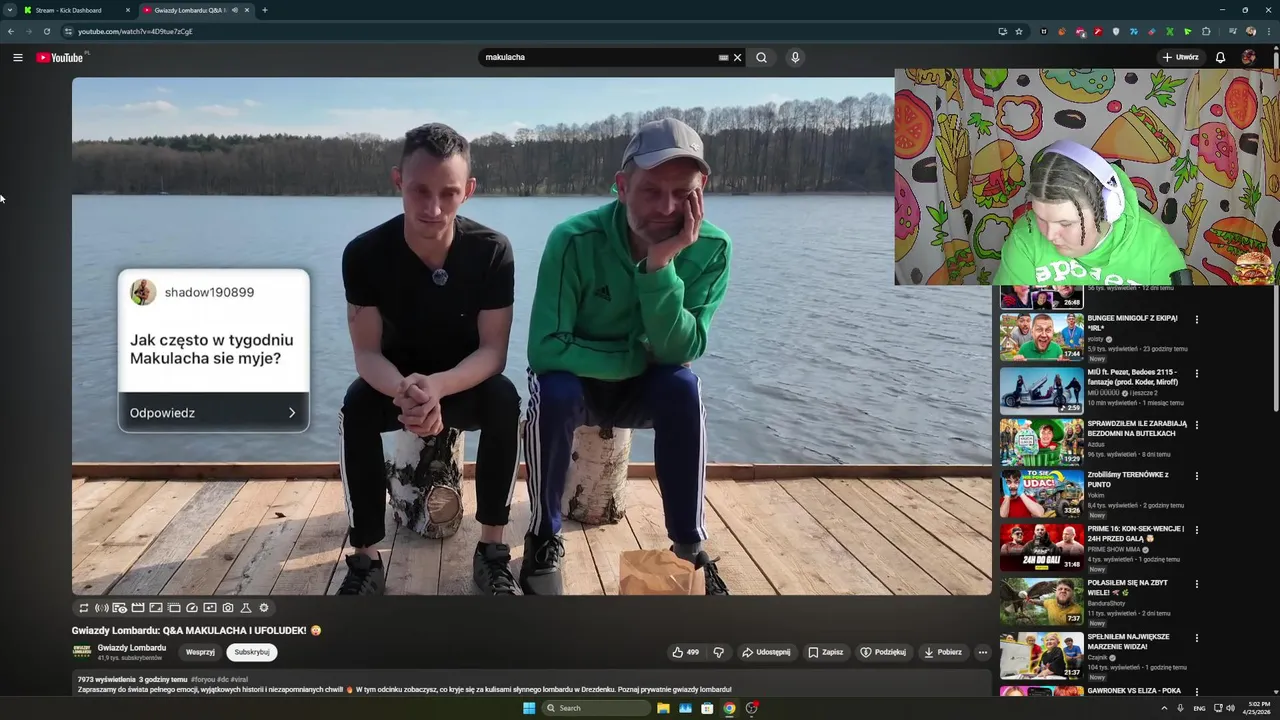
Task: Download the video with Pobierz
Action: [x=942, y=652]
